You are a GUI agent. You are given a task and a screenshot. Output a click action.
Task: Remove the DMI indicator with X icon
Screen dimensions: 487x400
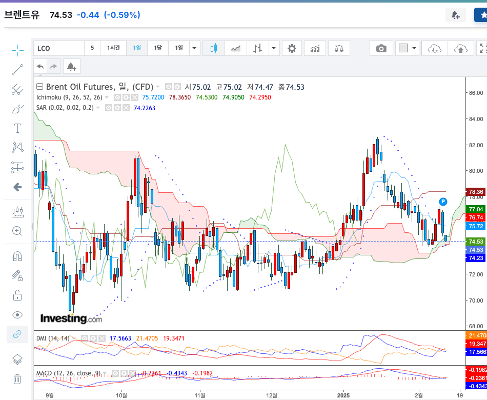click(102, 338)
